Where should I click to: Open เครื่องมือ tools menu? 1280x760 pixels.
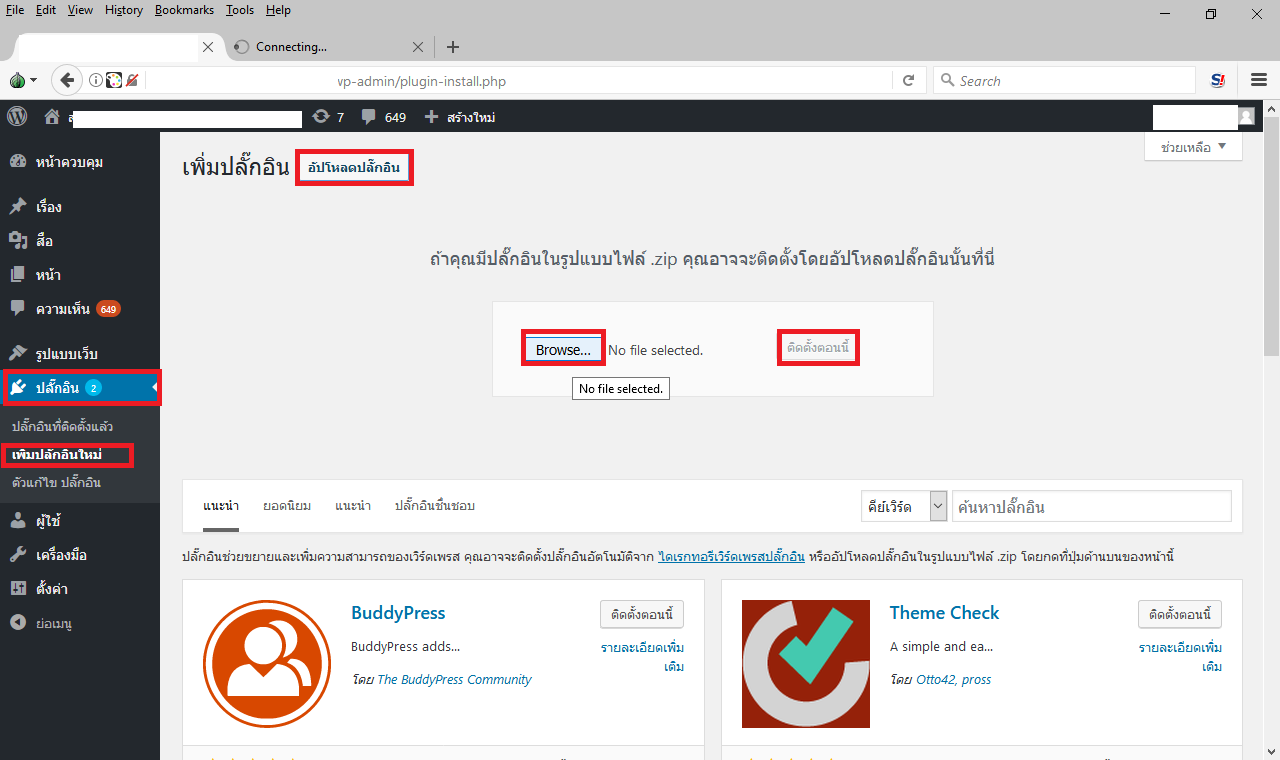[80, 555]
